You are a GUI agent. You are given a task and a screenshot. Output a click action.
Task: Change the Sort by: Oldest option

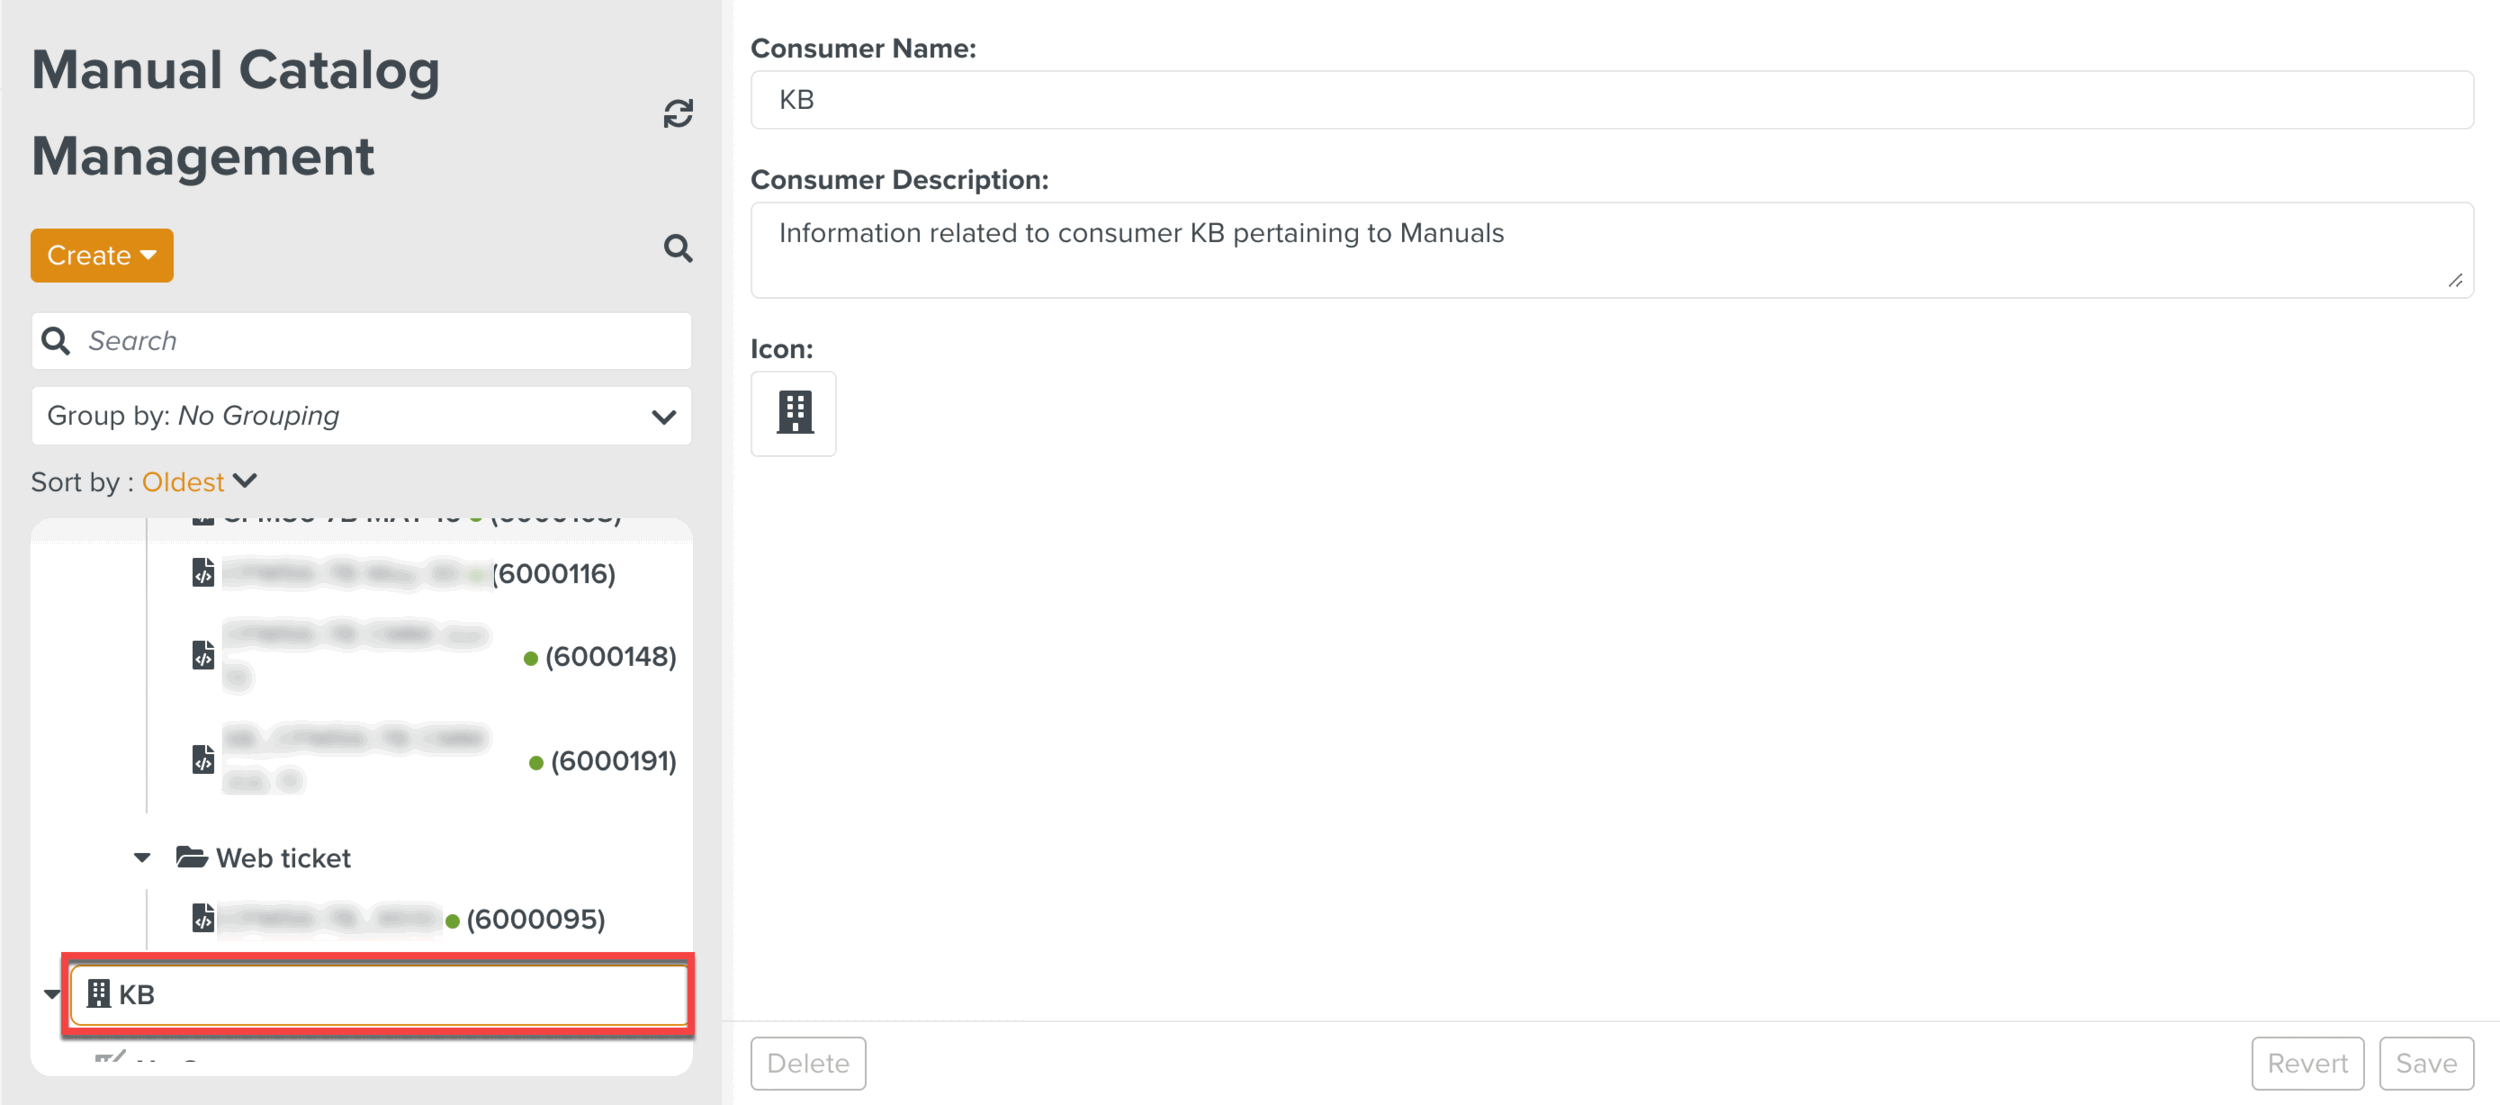point(199,481)
